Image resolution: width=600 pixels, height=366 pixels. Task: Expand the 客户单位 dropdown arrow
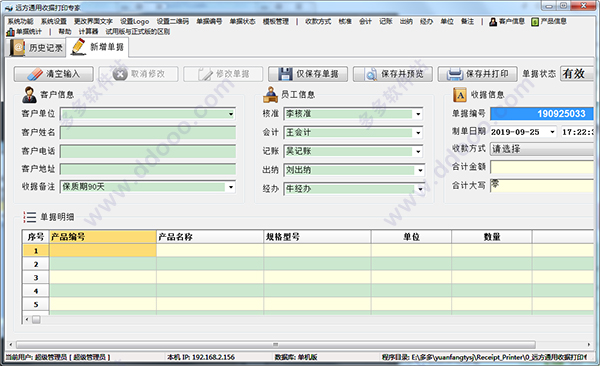coord(231,114)
